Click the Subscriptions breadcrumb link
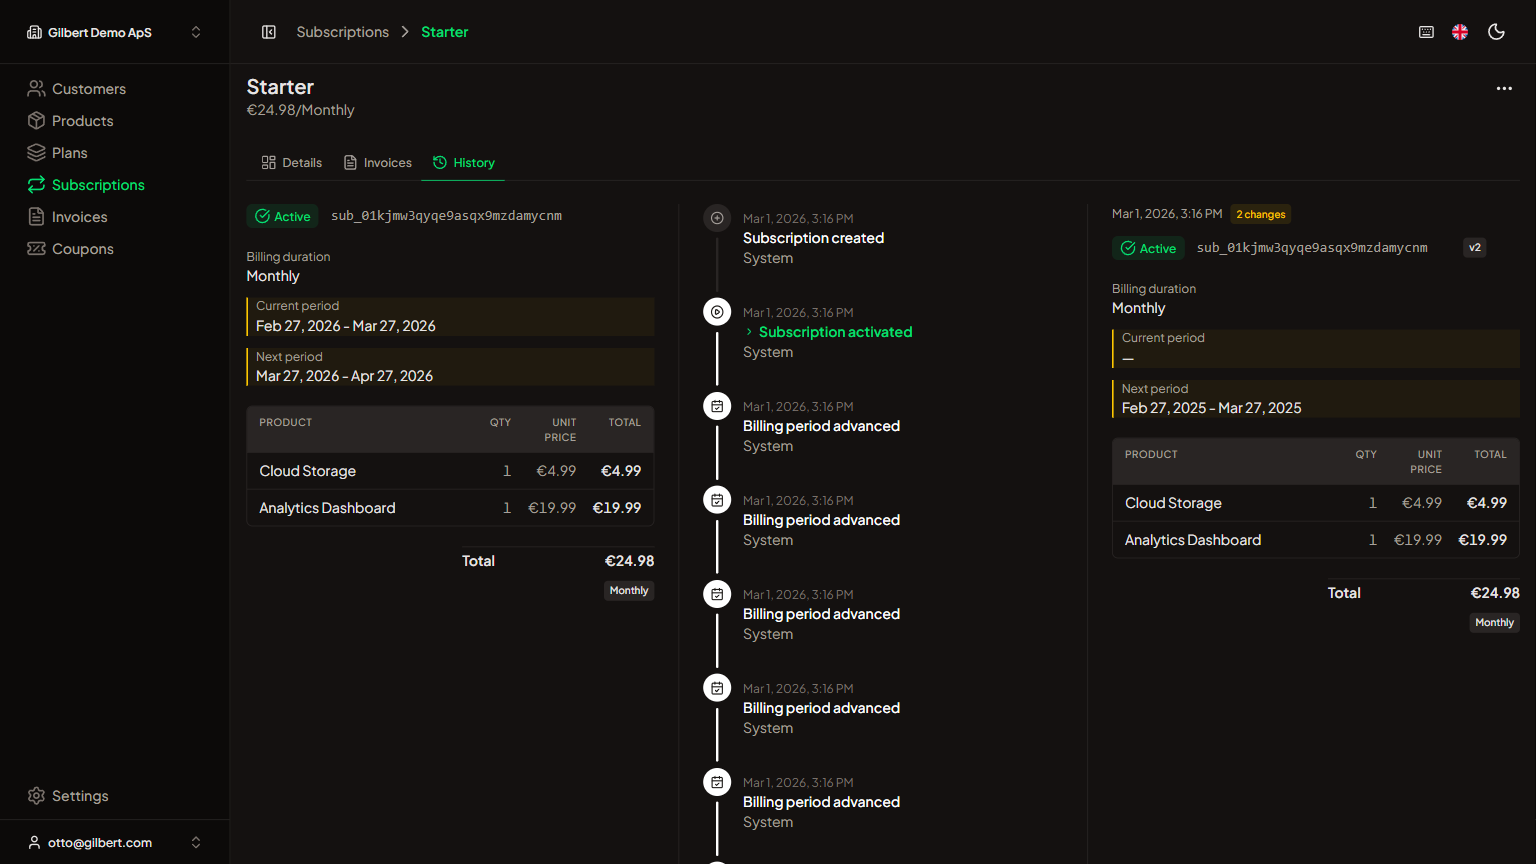 342,32
